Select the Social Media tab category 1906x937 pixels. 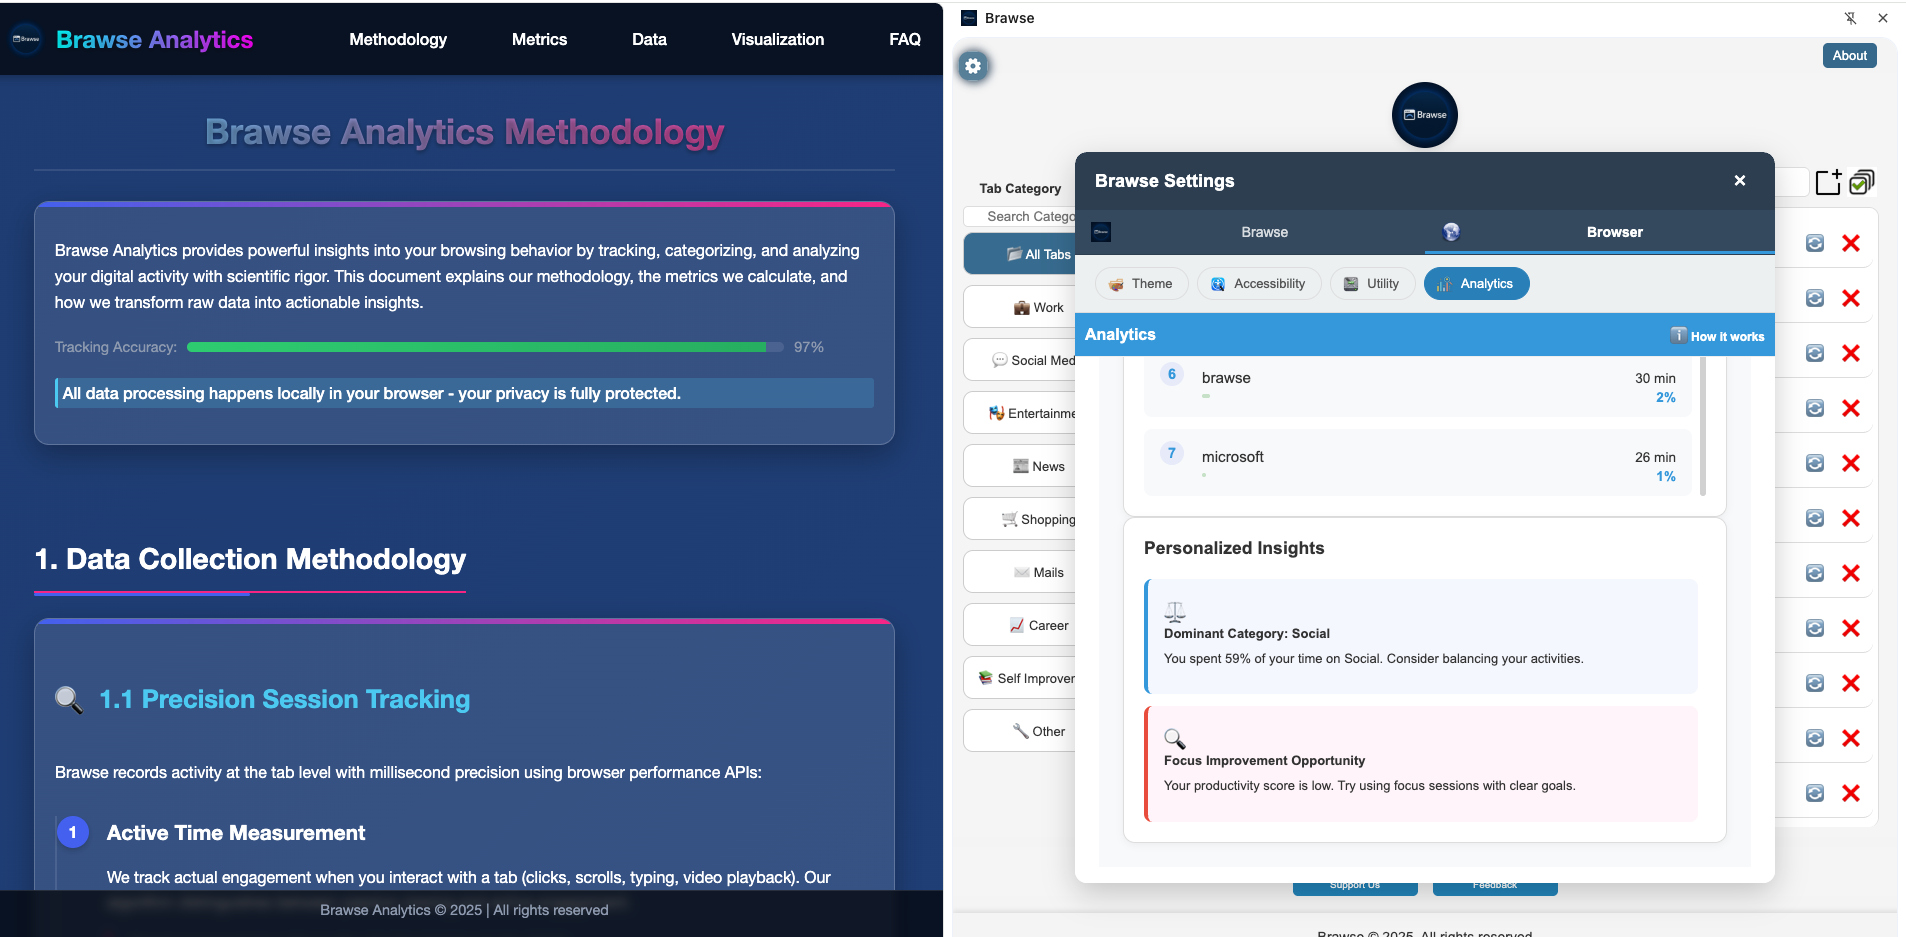pos(1020,360)
